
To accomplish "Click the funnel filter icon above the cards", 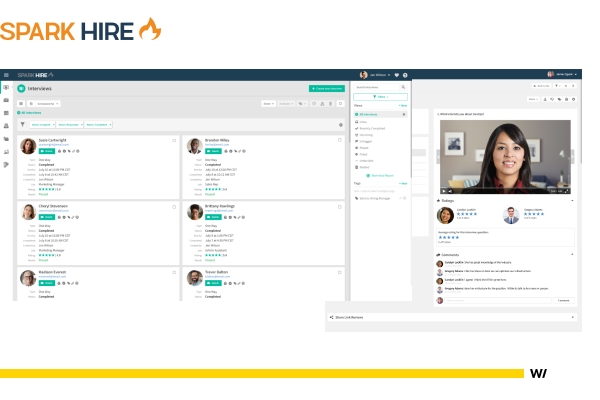I will point(21,124).
